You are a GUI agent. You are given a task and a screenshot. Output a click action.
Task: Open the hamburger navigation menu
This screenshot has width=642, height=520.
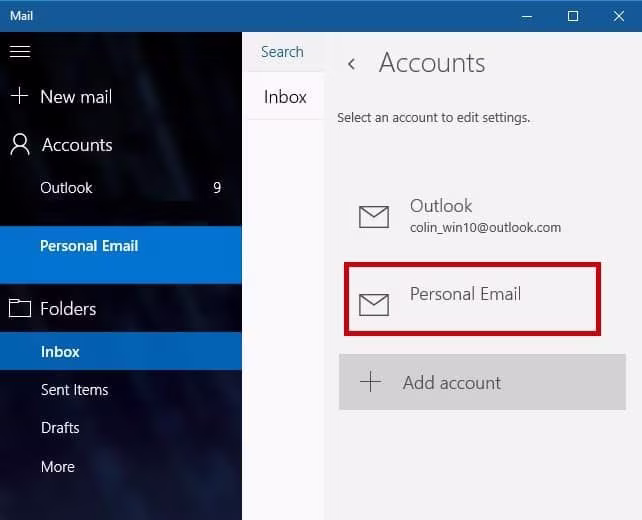(20, 52)
